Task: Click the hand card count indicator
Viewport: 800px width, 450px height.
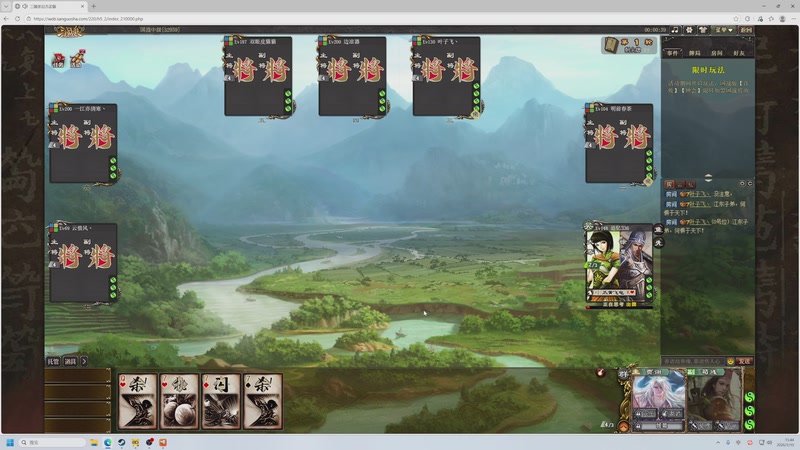Action: tap(606, 424)
